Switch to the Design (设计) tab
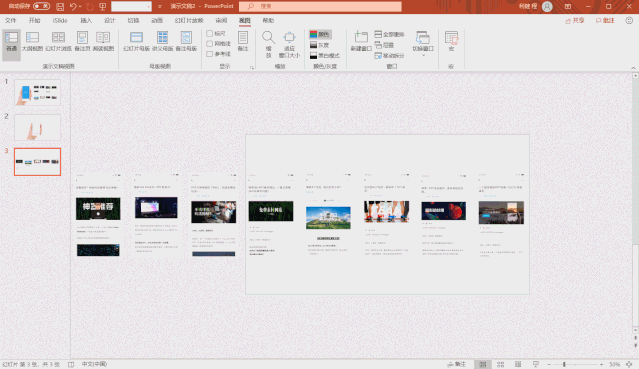This screenshot has width=639, height=369. [x=110, y=20]
